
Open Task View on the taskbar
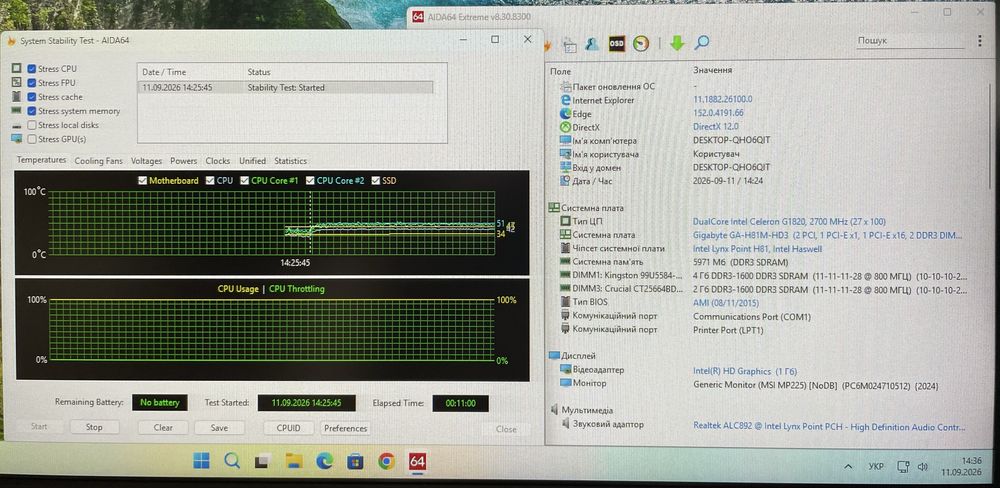tap(262, 461)
